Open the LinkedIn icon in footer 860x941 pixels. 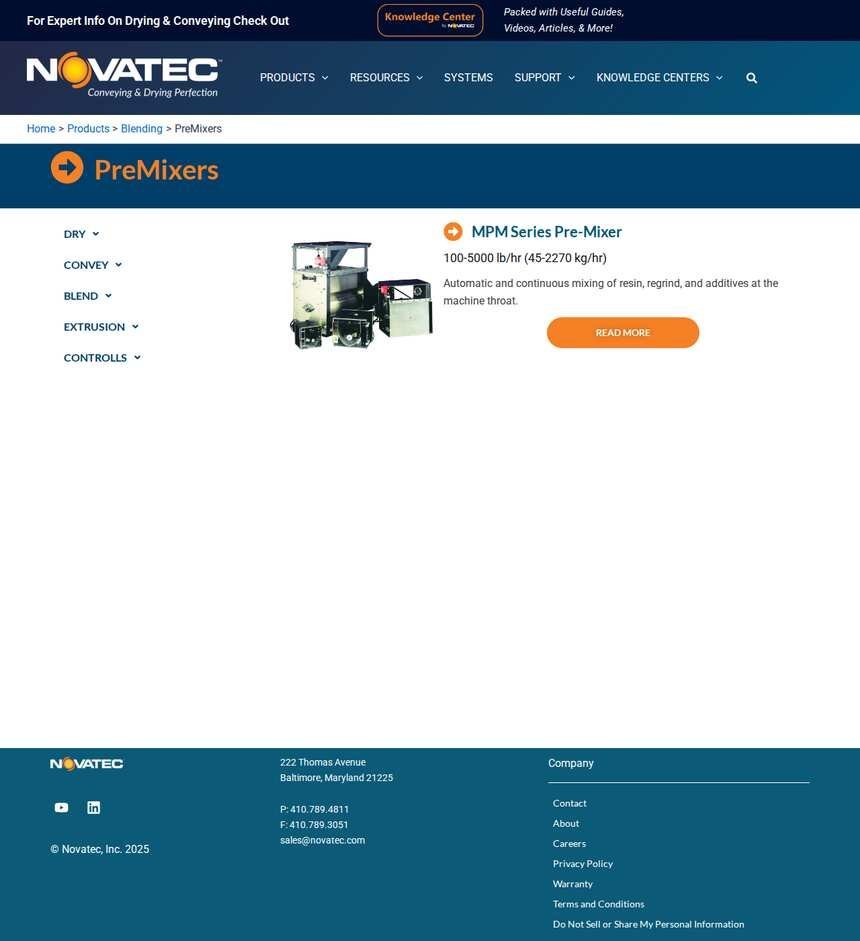click(94, 808)
